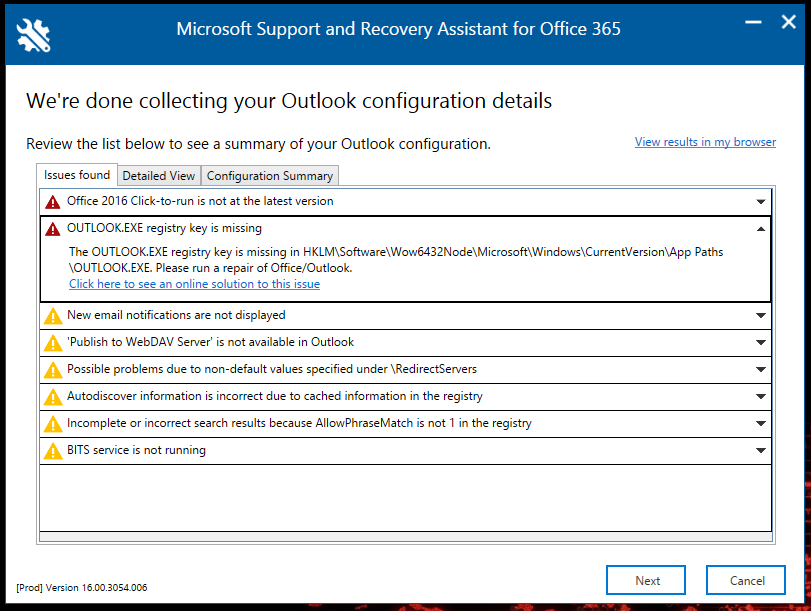Open the Configuration Summary tab
Viewport: 811px width, 611px height.
pos(269,176)
